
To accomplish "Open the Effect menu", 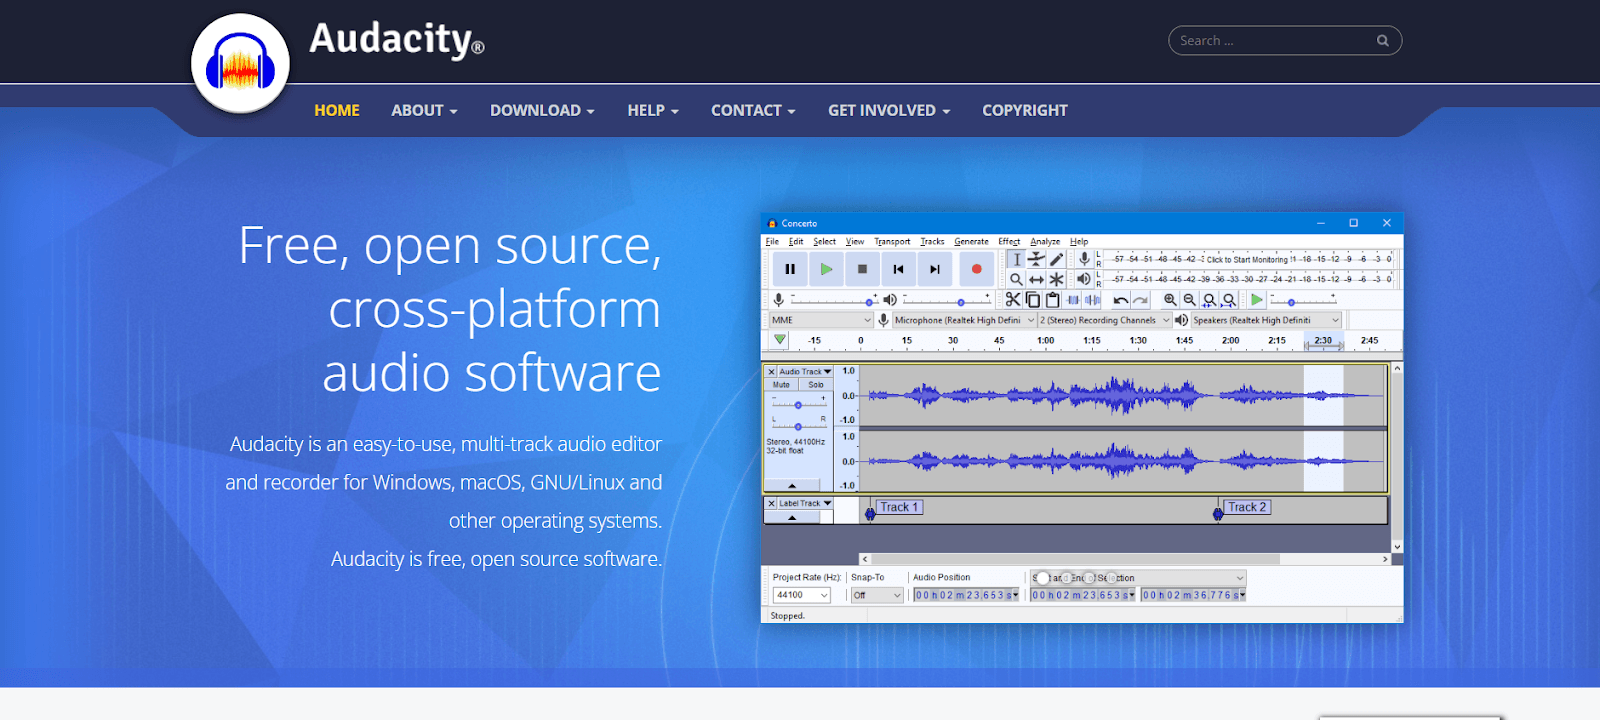I will tap(1009, 241).
